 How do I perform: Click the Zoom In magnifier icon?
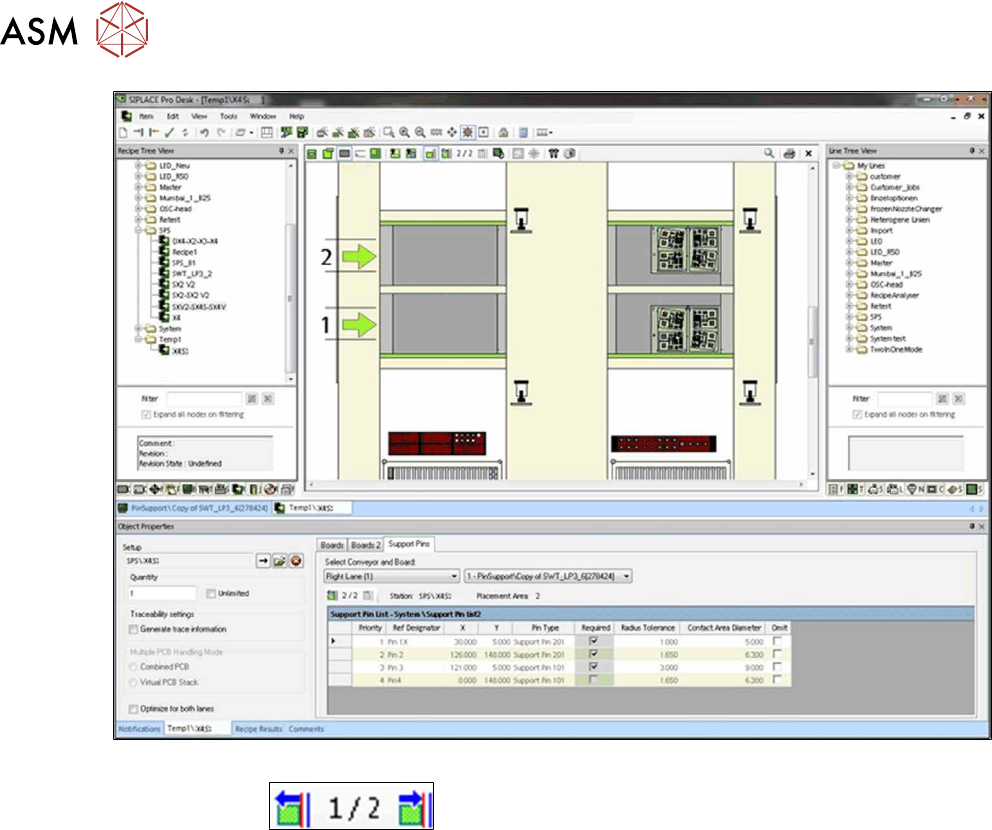point(404,132)
